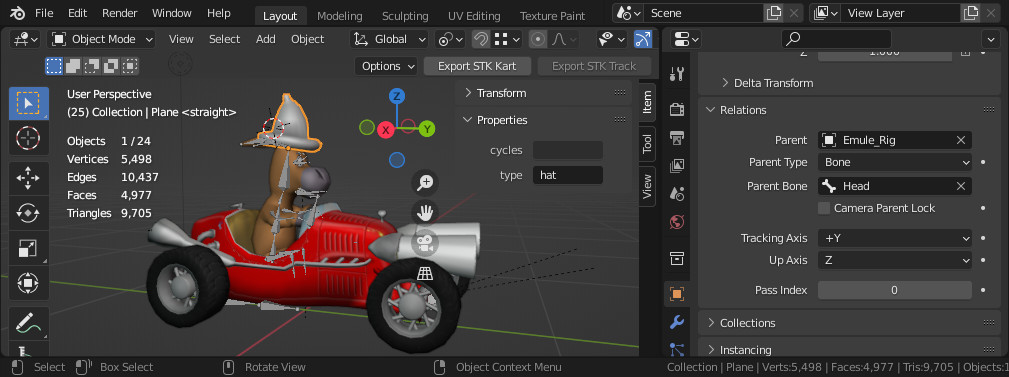Toggle the snapping magnet button
The image size is (1009, 377).
(x=480, y=39)
